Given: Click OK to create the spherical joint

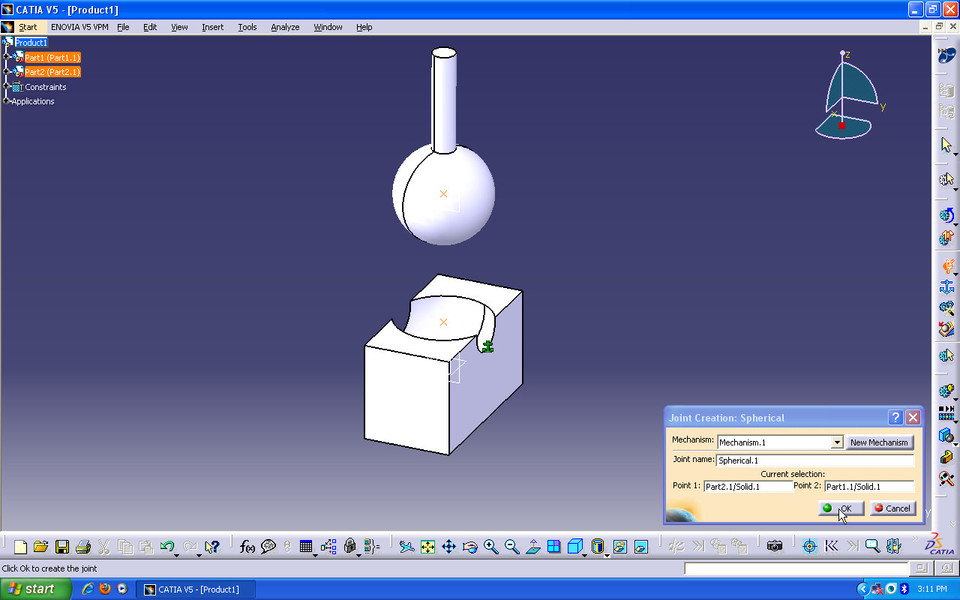Looking at the screenshot, I should click(840, 508).
